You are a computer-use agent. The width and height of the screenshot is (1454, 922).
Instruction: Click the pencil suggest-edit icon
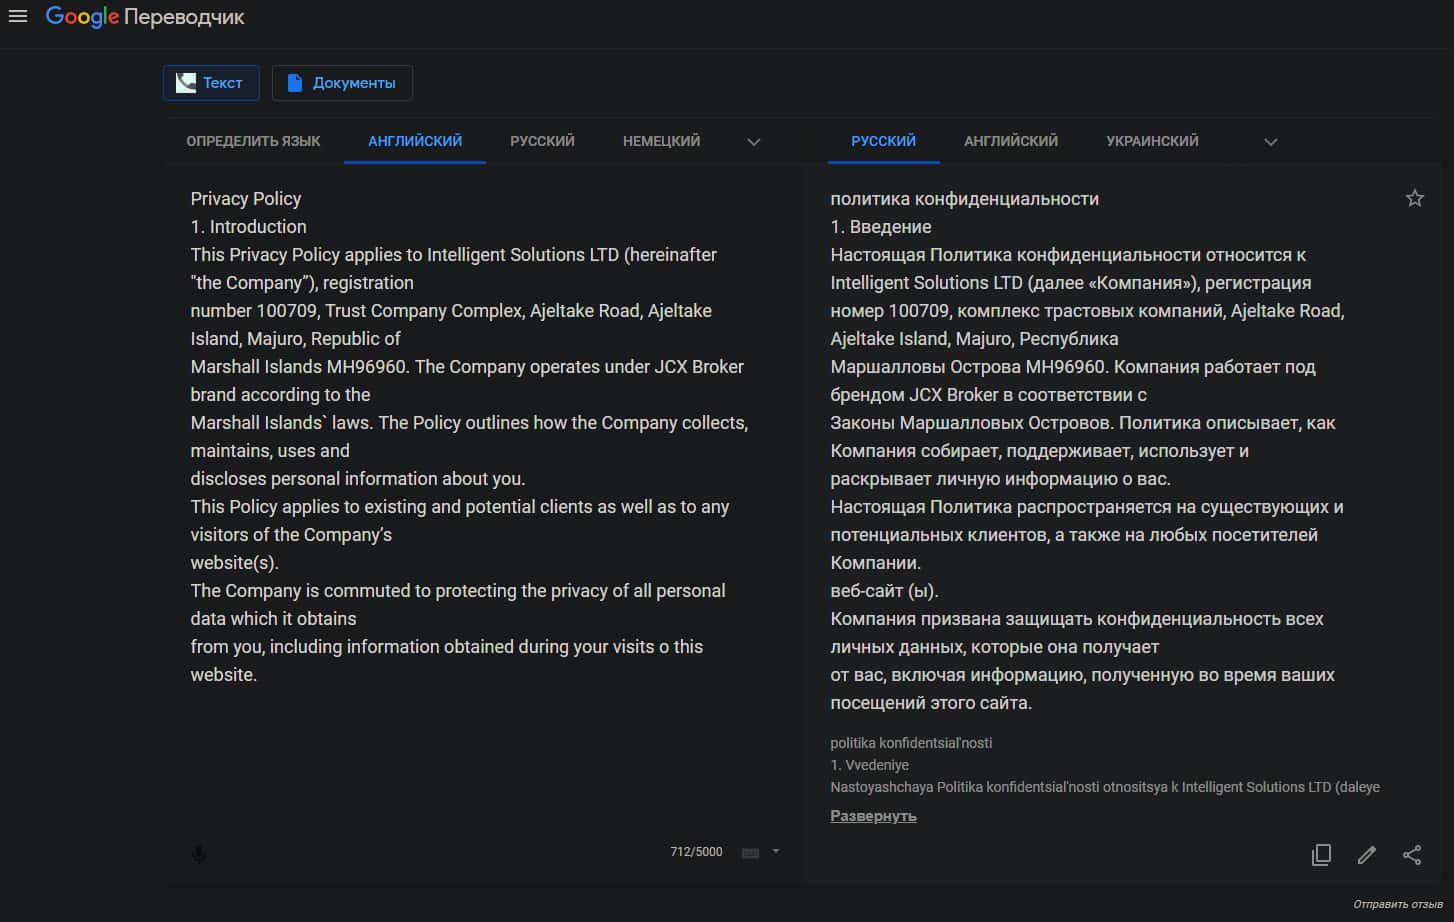click(x=1366, y=855)
